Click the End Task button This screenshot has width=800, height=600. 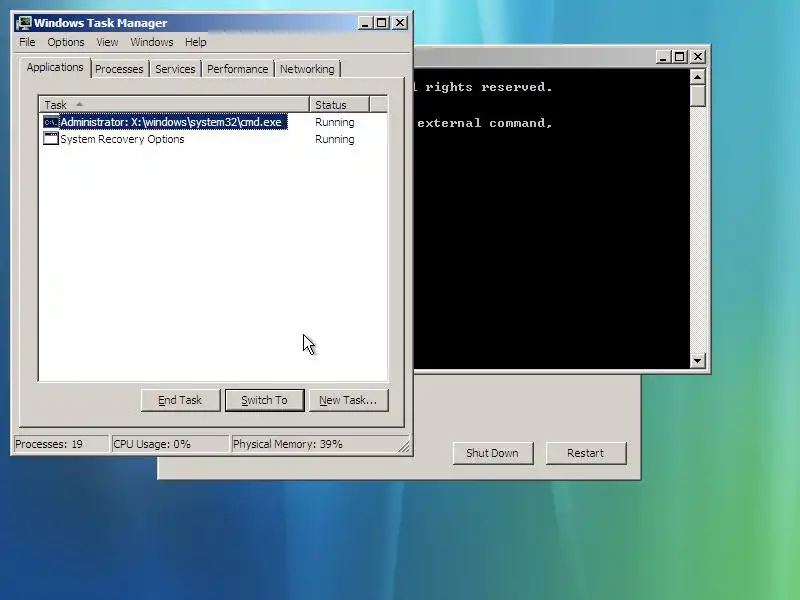[180, 400]
